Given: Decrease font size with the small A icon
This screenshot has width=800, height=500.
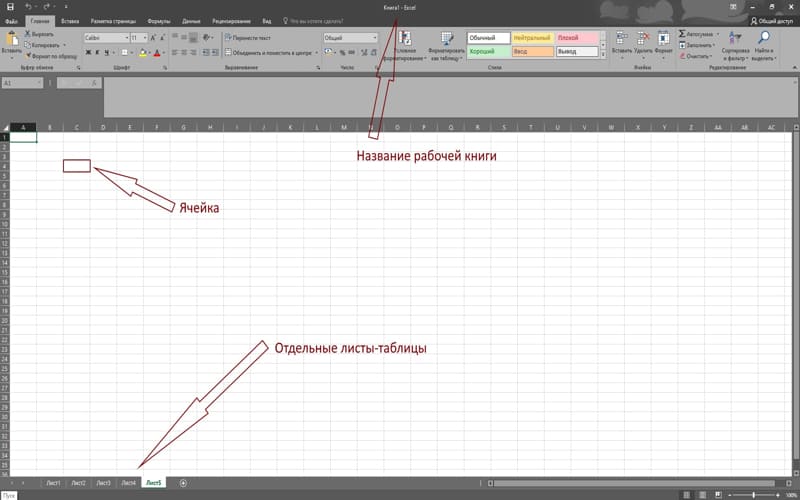Looking at the screenshot, I should tap(163, 38).
